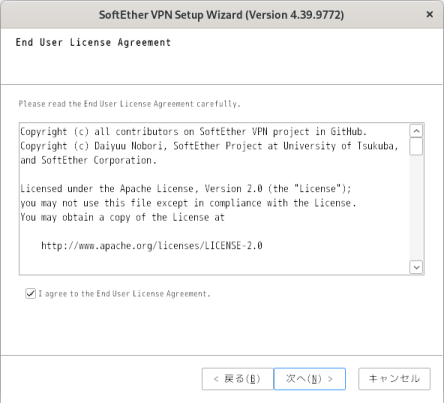Click the "You may obtain a copy" line
The height and width of the screenshot is (403, 444).
coord(122,217)
